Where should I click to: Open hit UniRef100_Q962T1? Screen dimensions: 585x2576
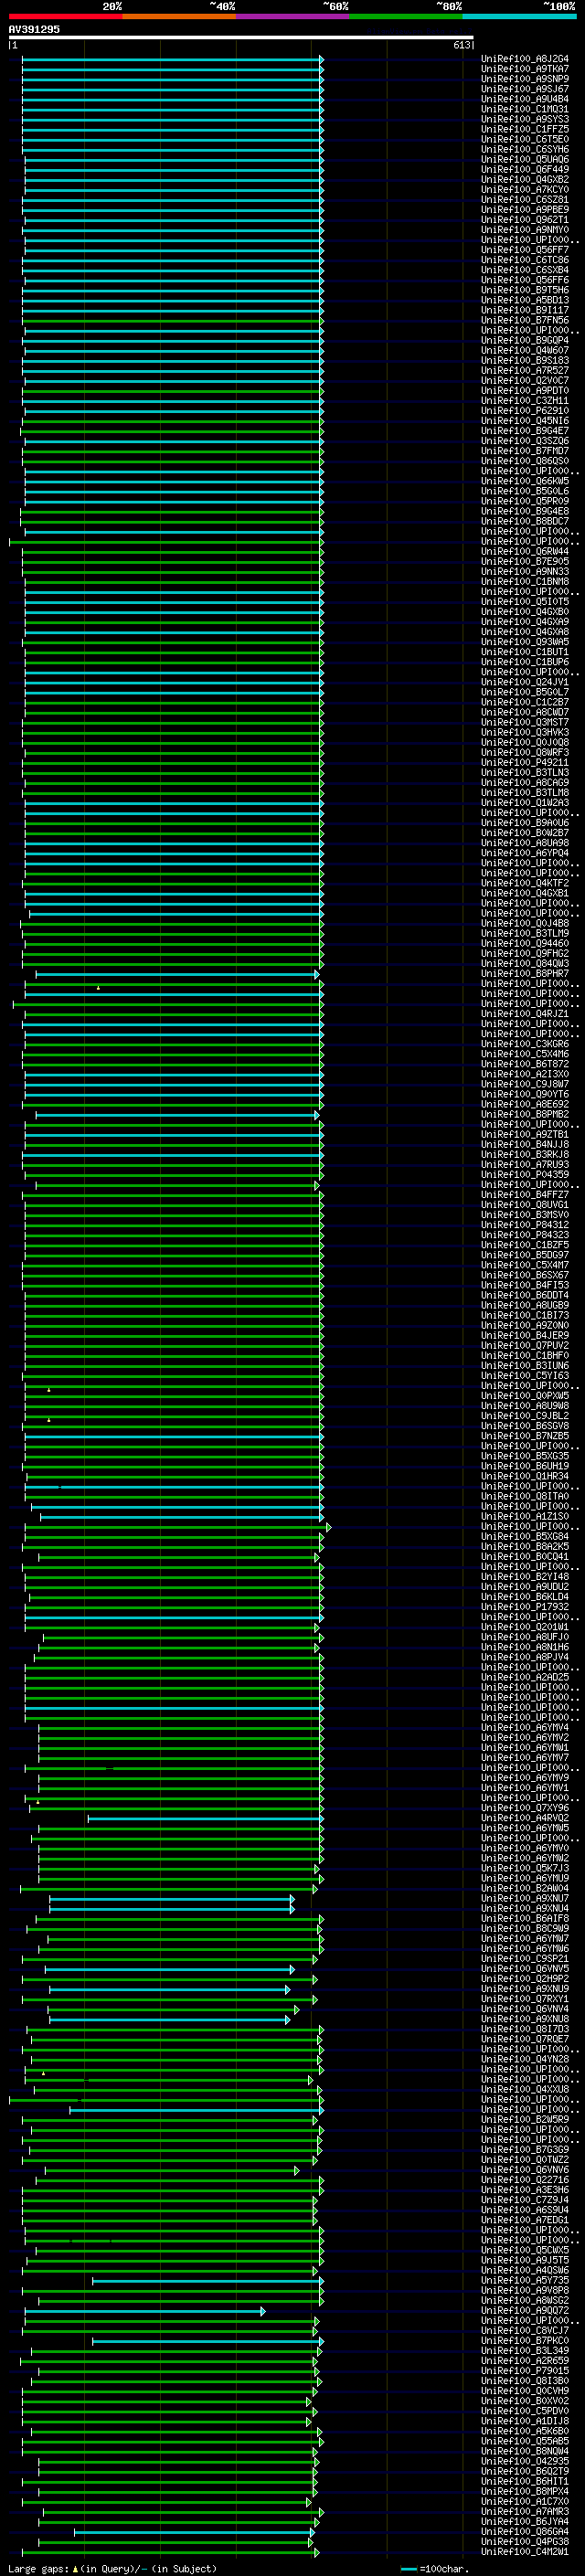coord(525,219)
